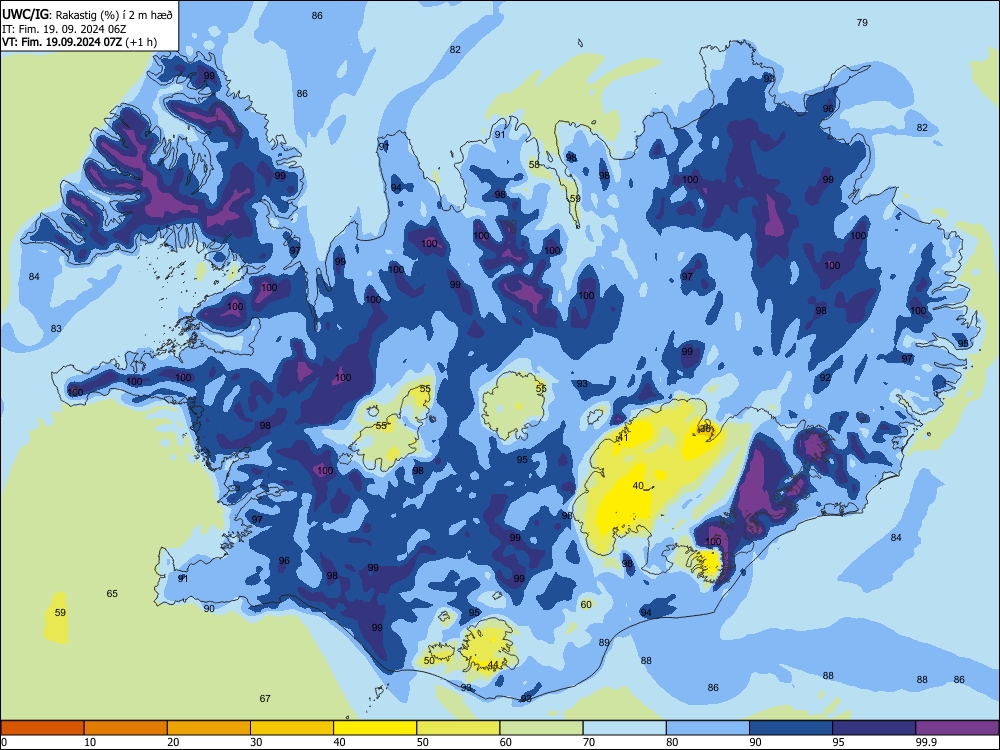Viewport: 1000px width, 750px height.
Task: Pick the pale yellow 50–60 legend swatch
Action: pyautogui.click(x=458, y=728)
